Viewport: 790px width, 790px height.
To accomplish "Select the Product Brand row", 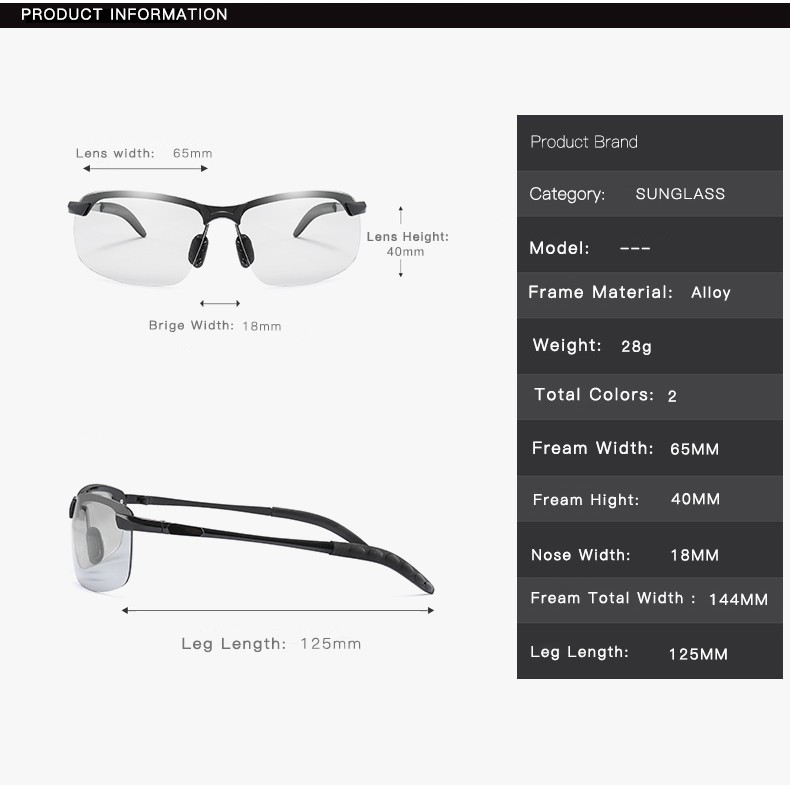I will pos(649,143).
